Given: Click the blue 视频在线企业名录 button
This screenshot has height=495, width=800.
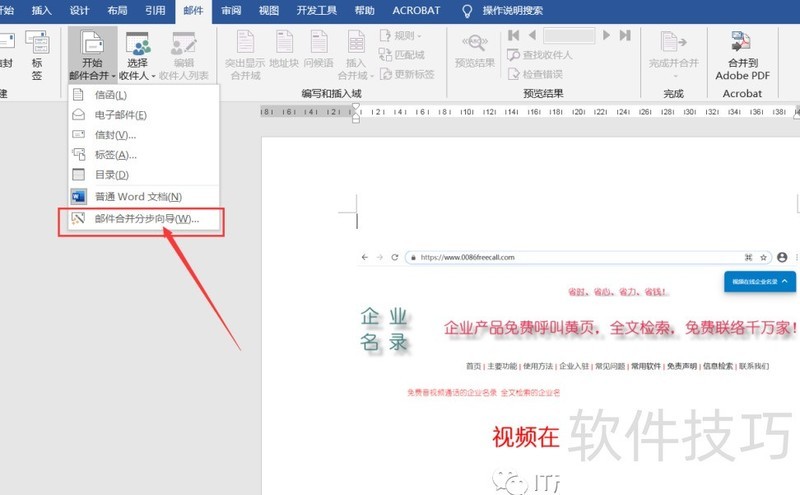Looking at the screenshot, I should point(760,281).
